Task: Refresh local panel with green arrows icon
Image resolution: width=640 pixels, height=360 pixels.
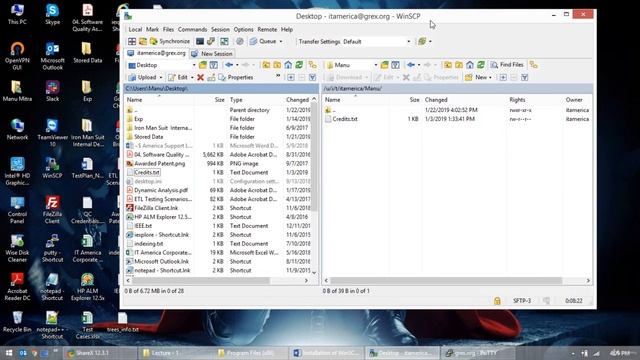Action: coord(299,65)
